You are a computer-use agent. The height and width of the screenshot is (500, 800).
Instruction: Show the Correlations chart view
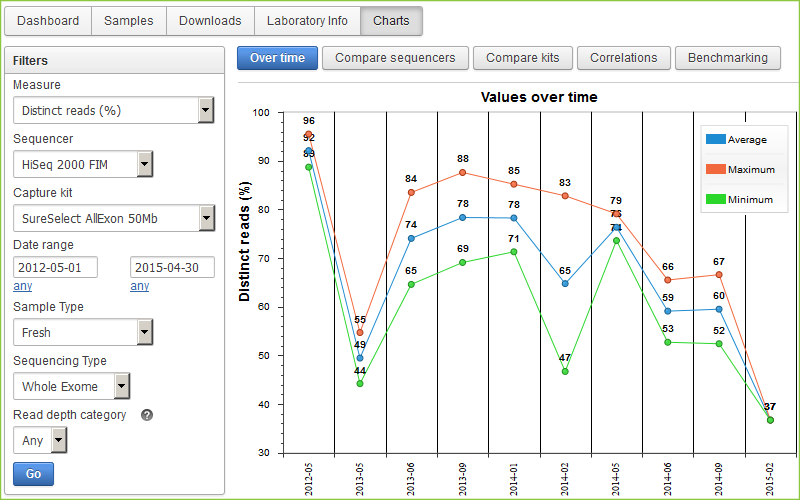pyautogui.click(x=623, y=58)
